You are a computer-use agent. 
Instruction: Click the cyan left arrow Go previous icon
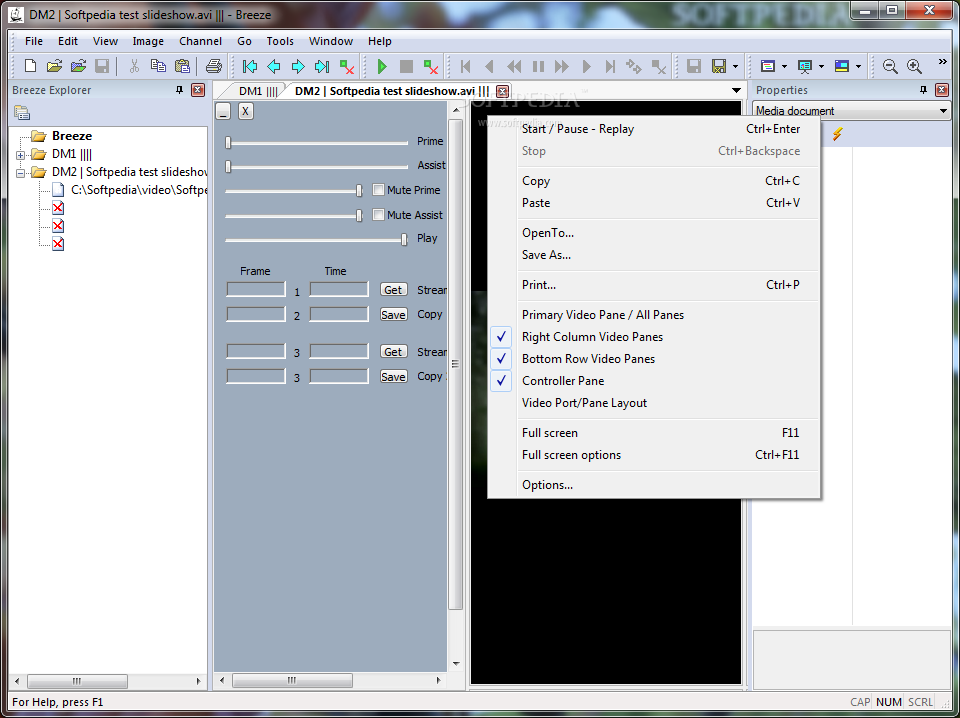pyautogui.click(x=274, y=66)
